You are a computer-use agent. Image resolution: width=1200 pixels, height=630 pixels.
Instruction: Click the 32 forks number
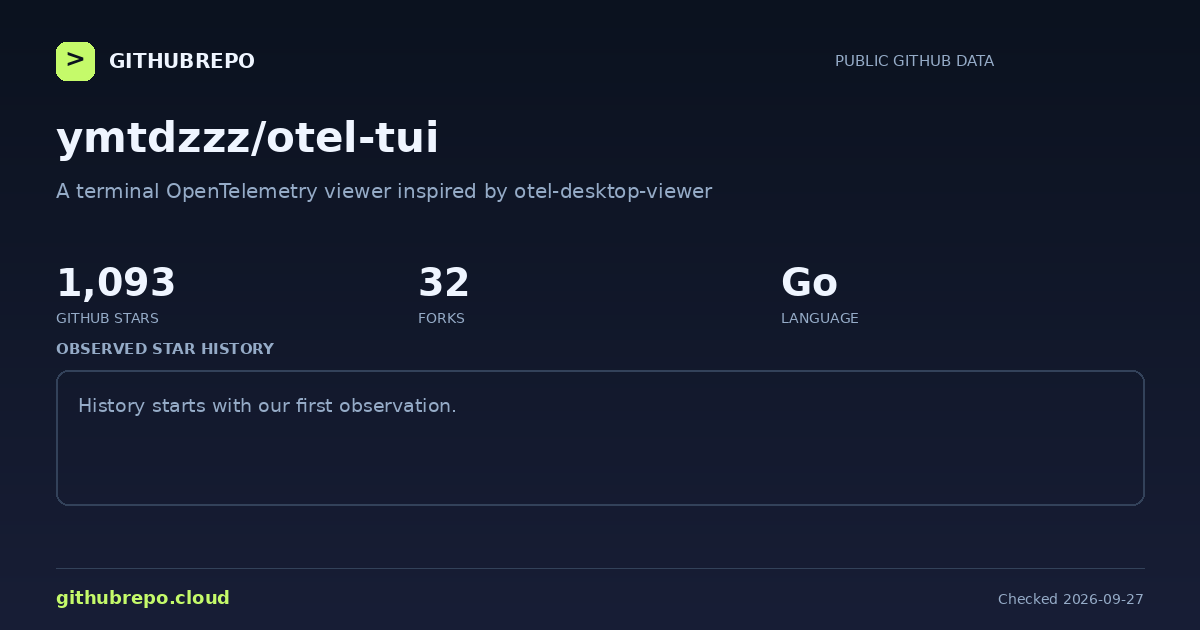point(444,283)
